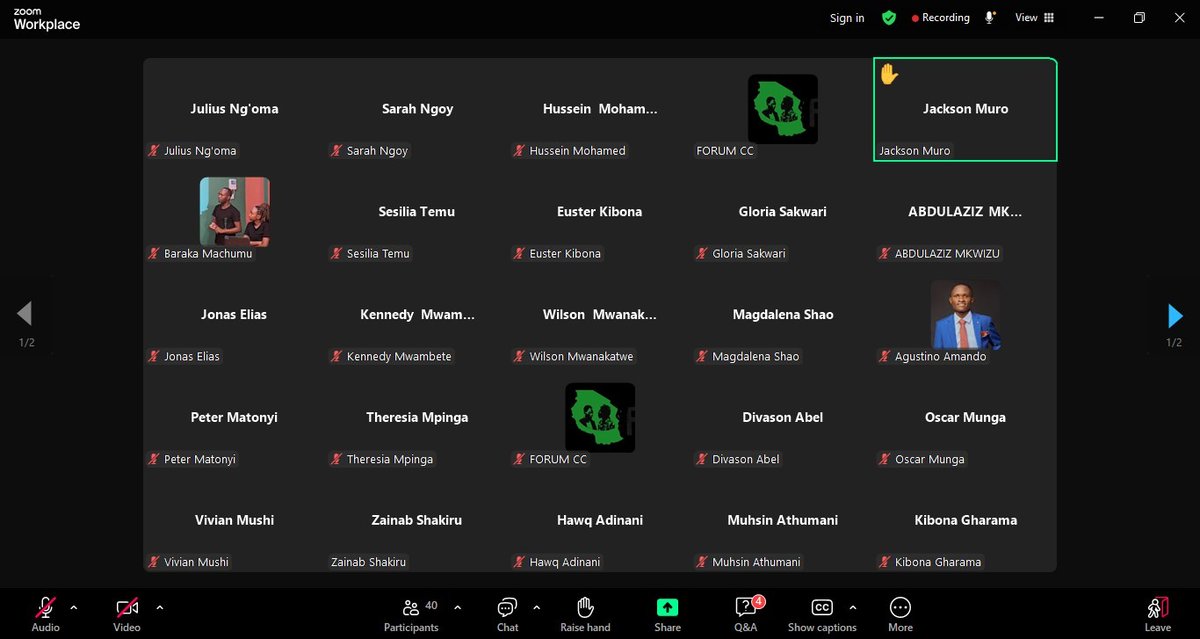Open the Participants panel

pyautogui.click(x=411, y=614)
